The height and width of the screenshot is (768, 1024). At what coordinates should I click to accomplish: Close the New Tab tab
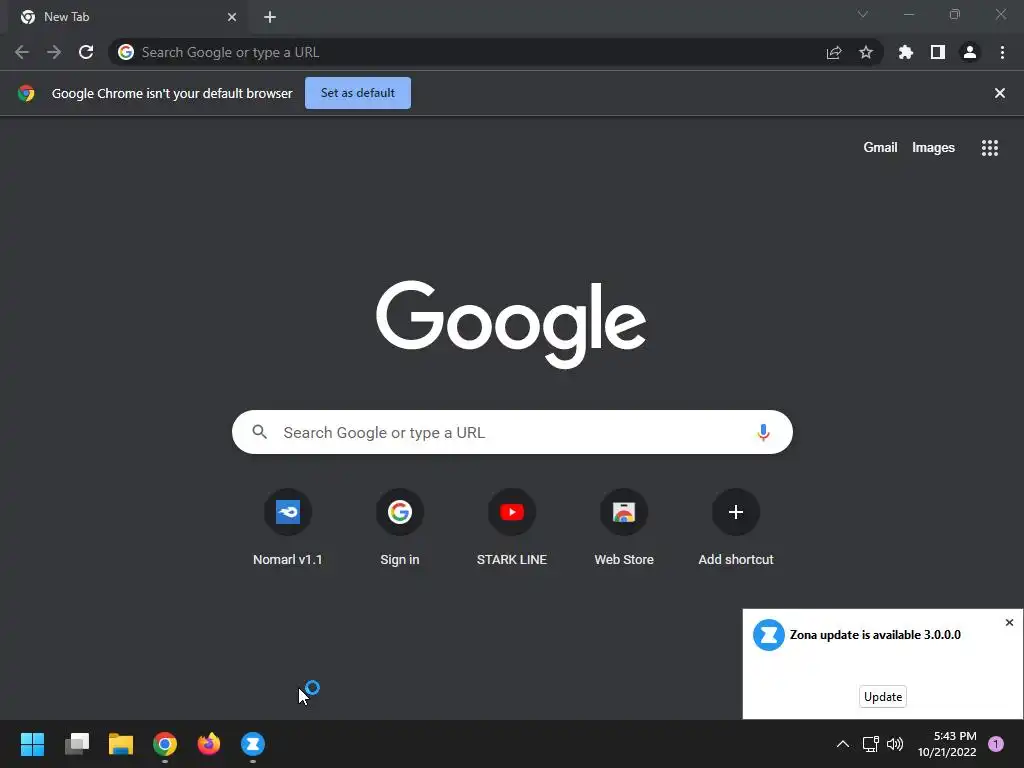(232, 17)
